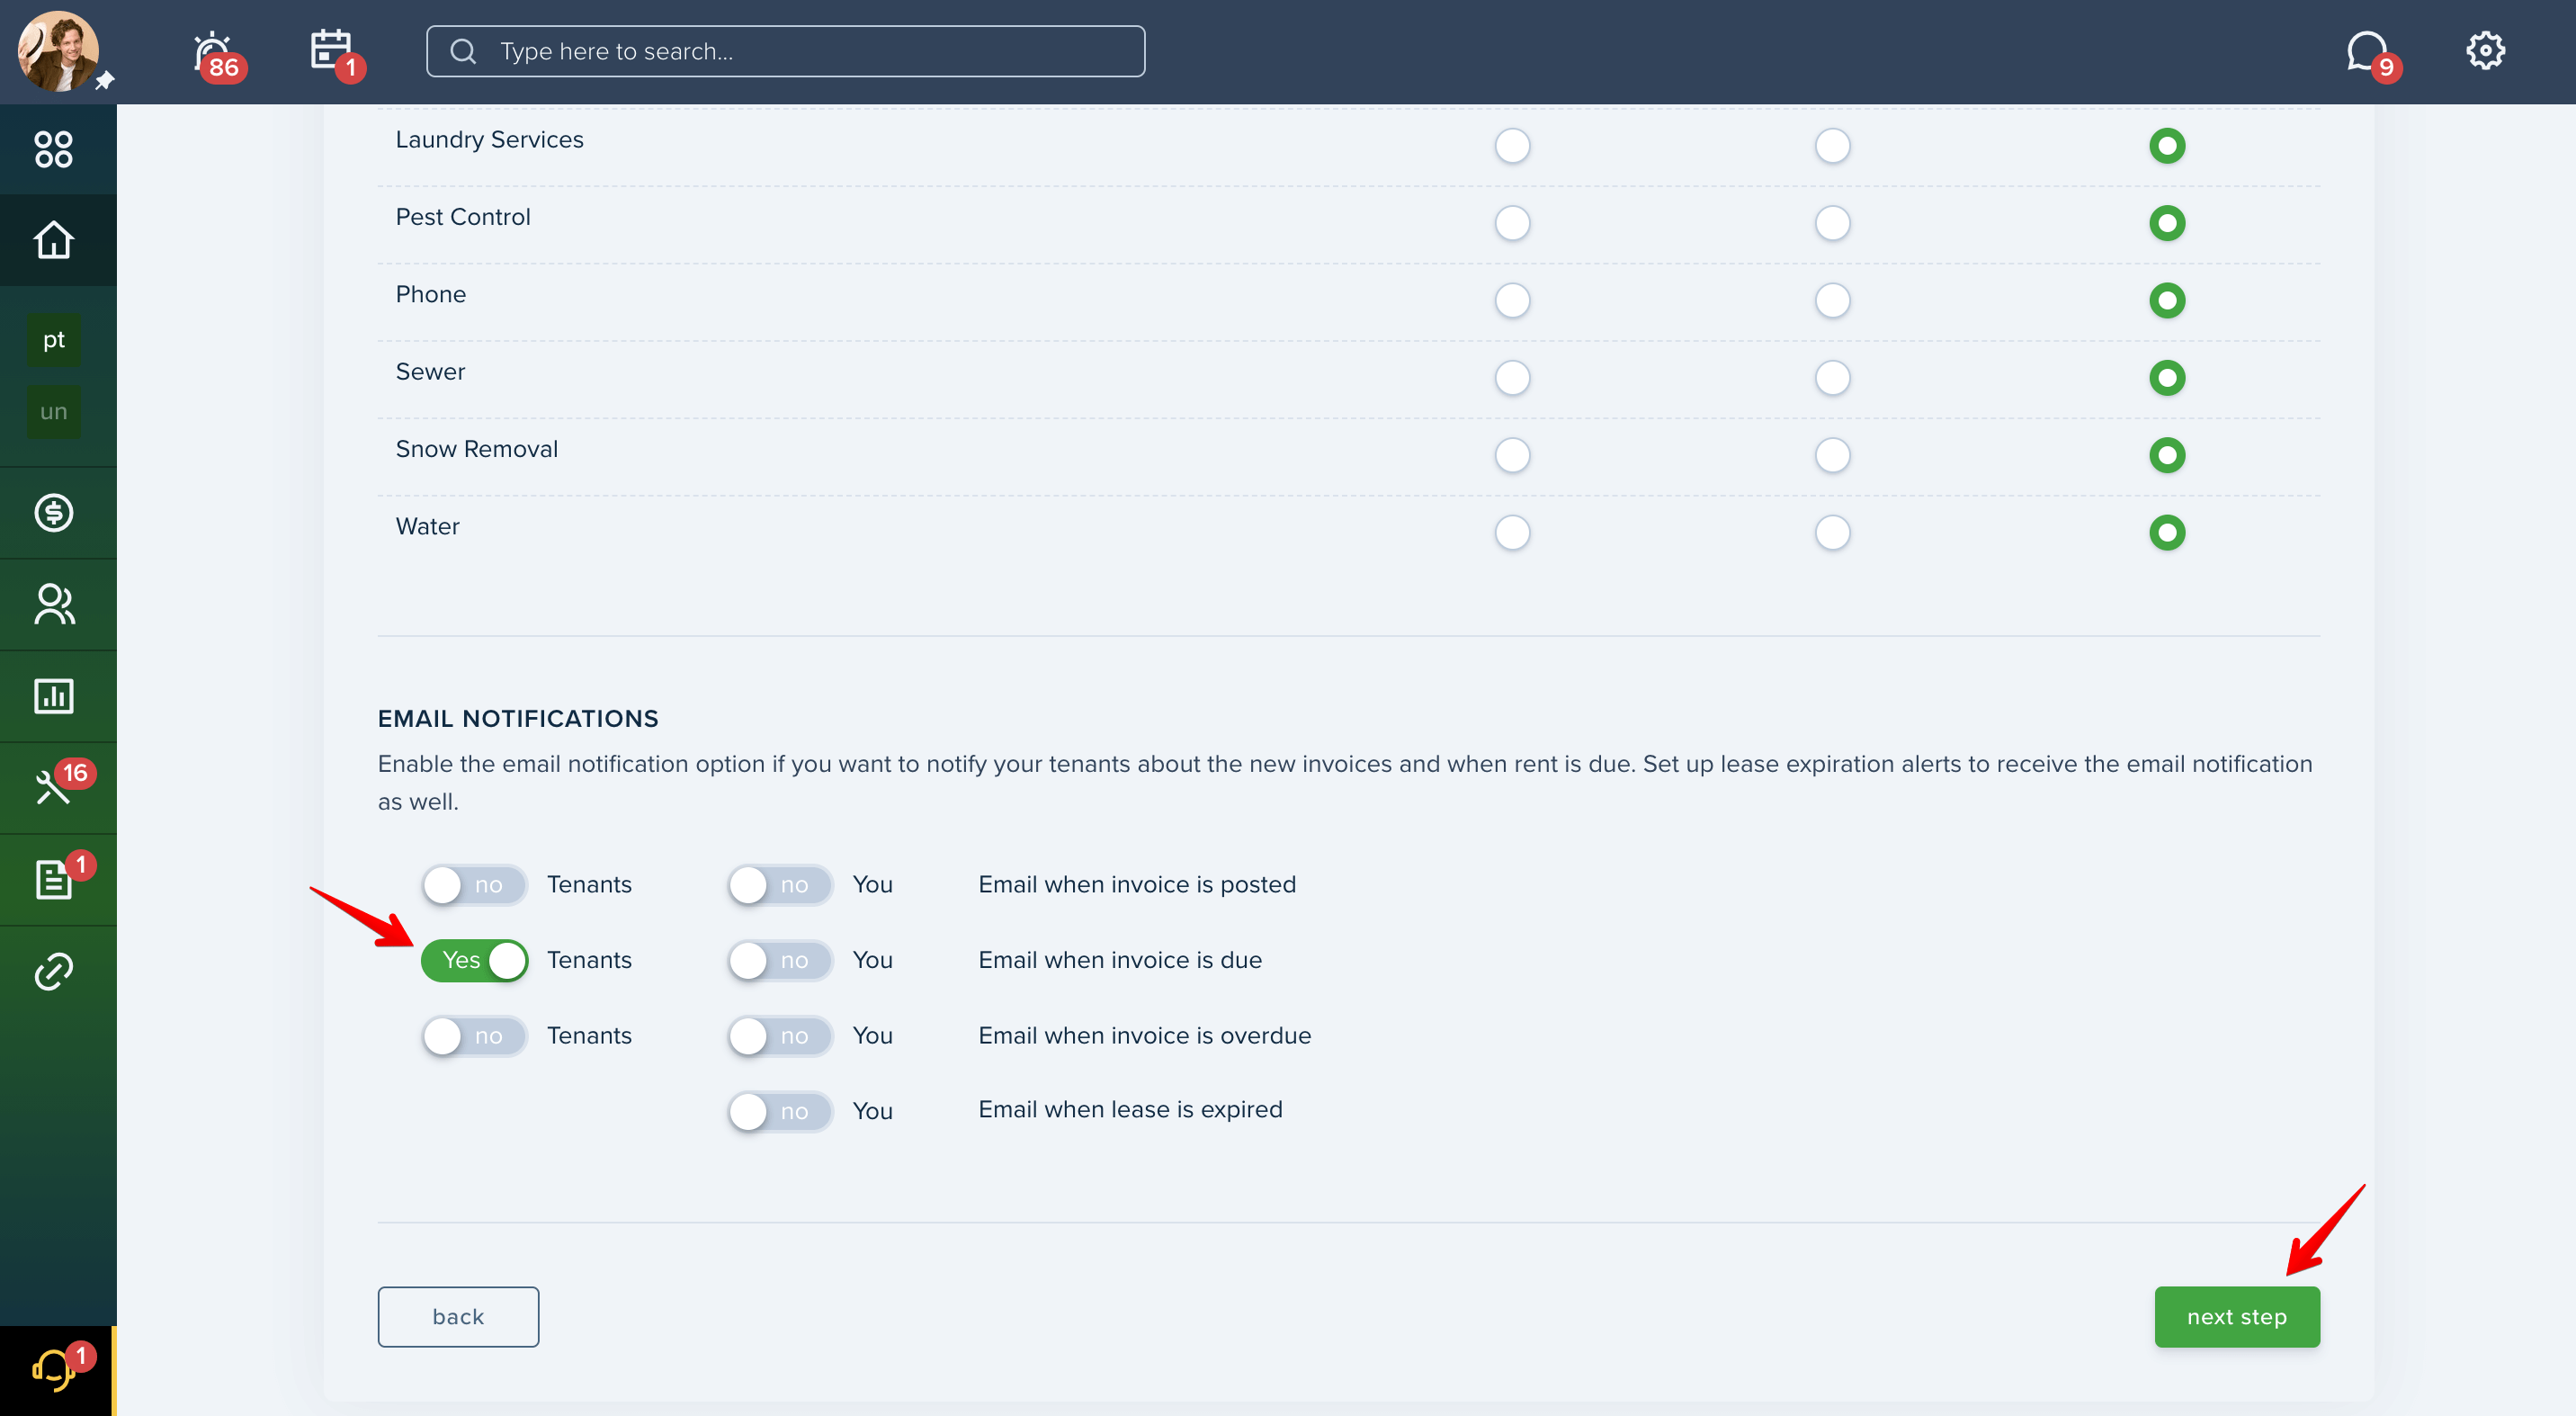Select the green third radio for Laundry Services

(2167, 146)
